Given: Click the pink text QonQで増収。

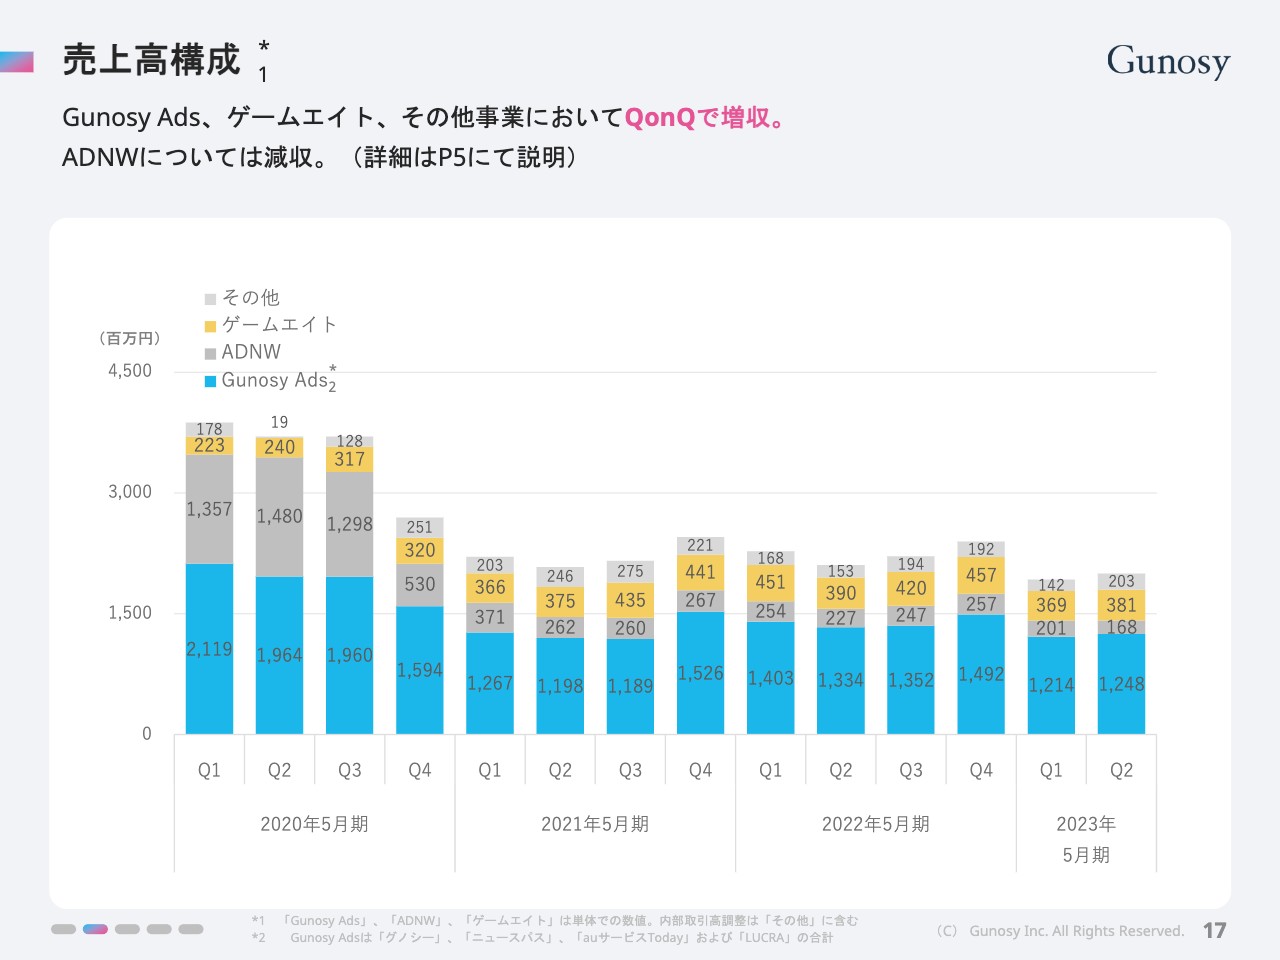Looking at the screenshot, I should [x=704, y=118].
